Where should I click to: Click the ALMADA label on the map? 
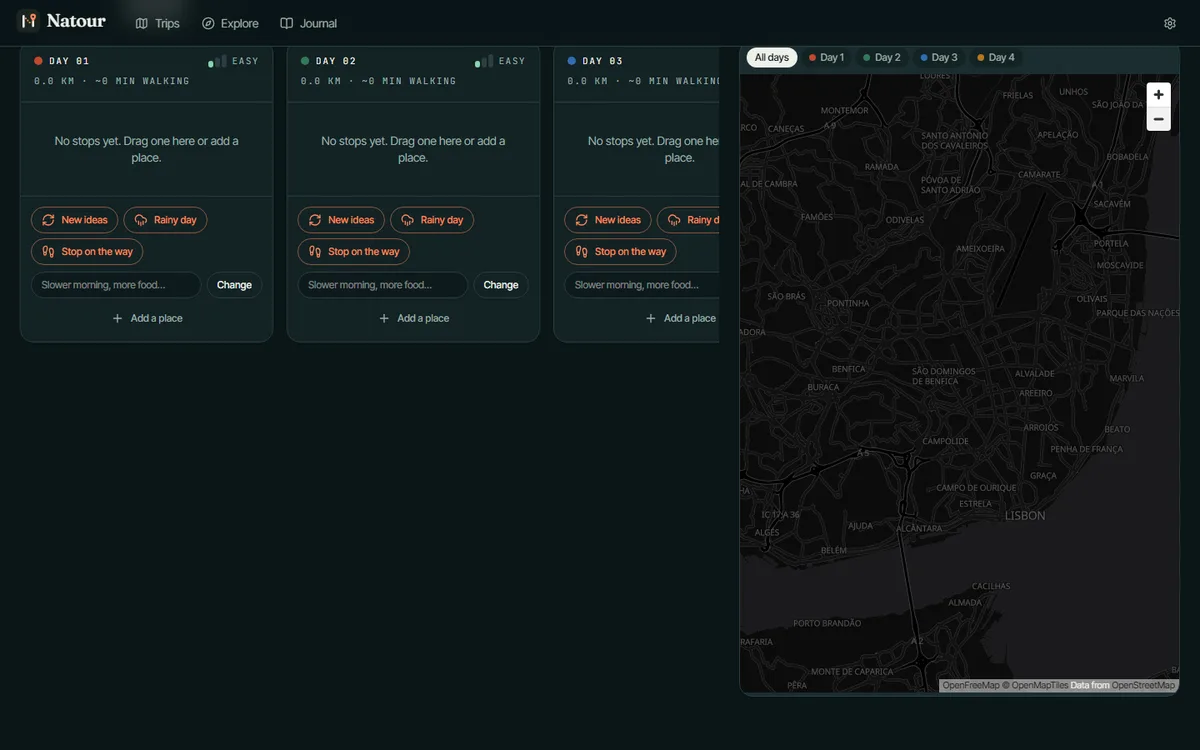point(965,602)
